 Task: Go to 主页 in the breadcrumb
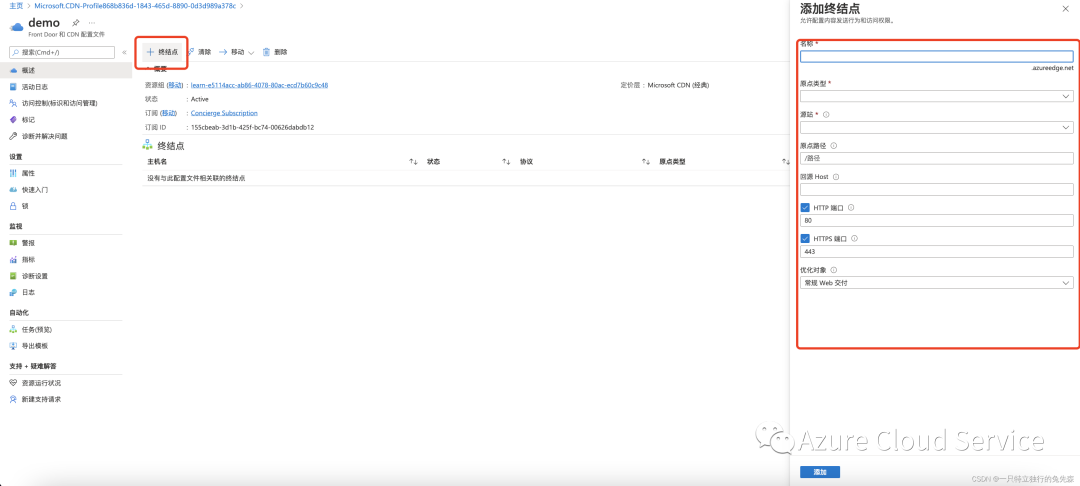(x=17, y=5)
